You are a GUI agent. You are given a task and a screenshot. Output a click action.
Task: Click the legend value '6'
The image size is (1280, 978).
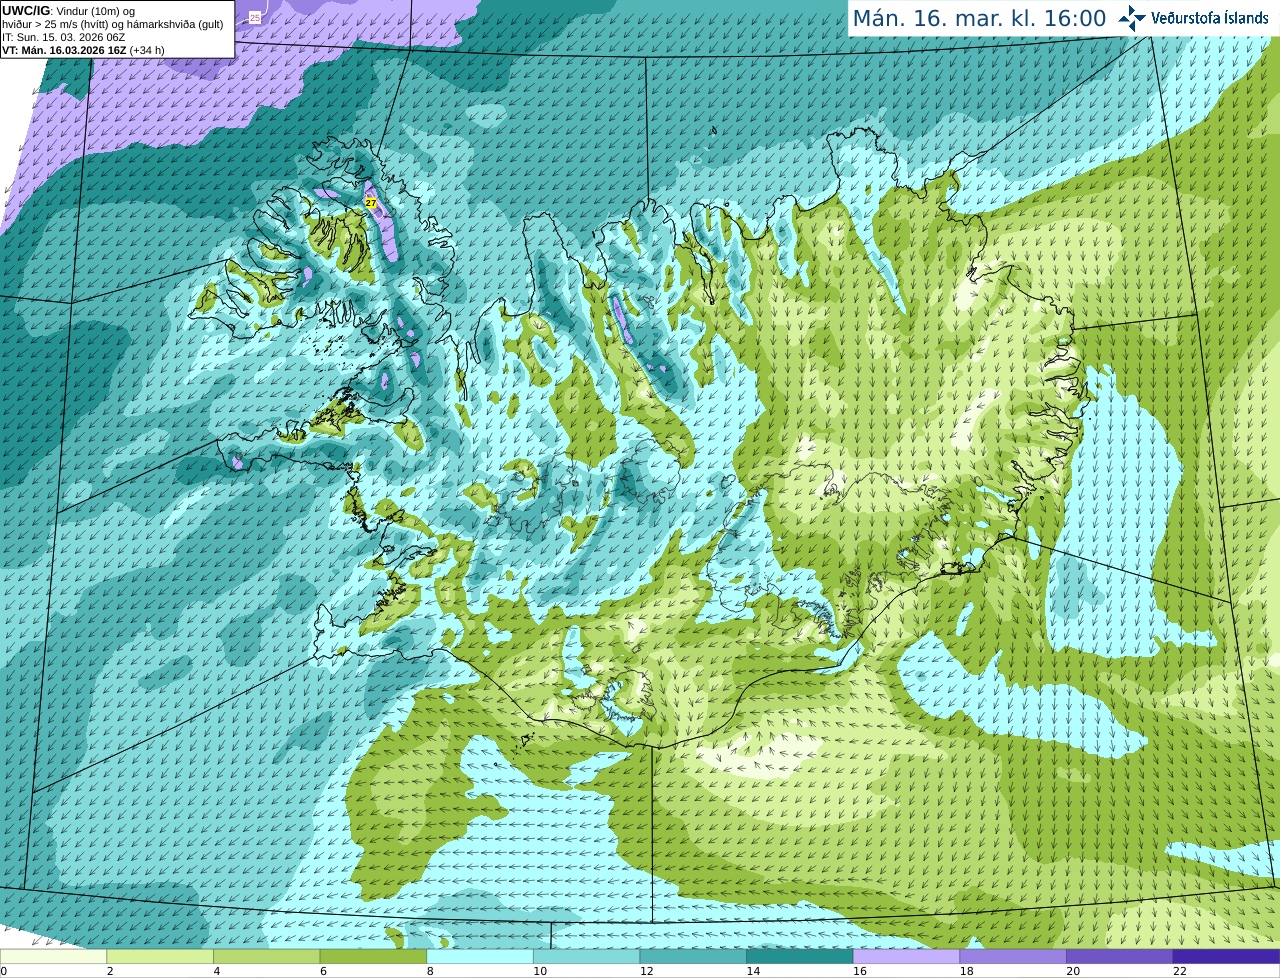(323, 971)
